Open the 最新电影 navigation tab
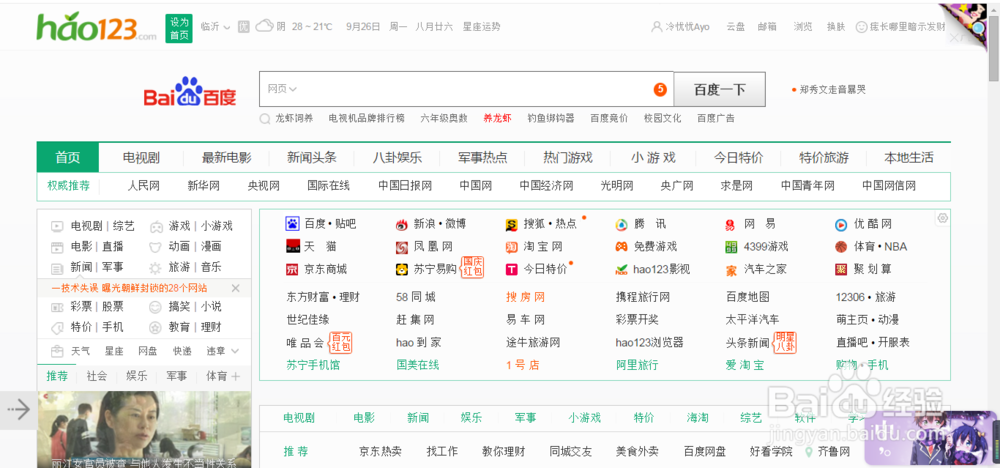Screen dimensions: 1000x468 226,157
